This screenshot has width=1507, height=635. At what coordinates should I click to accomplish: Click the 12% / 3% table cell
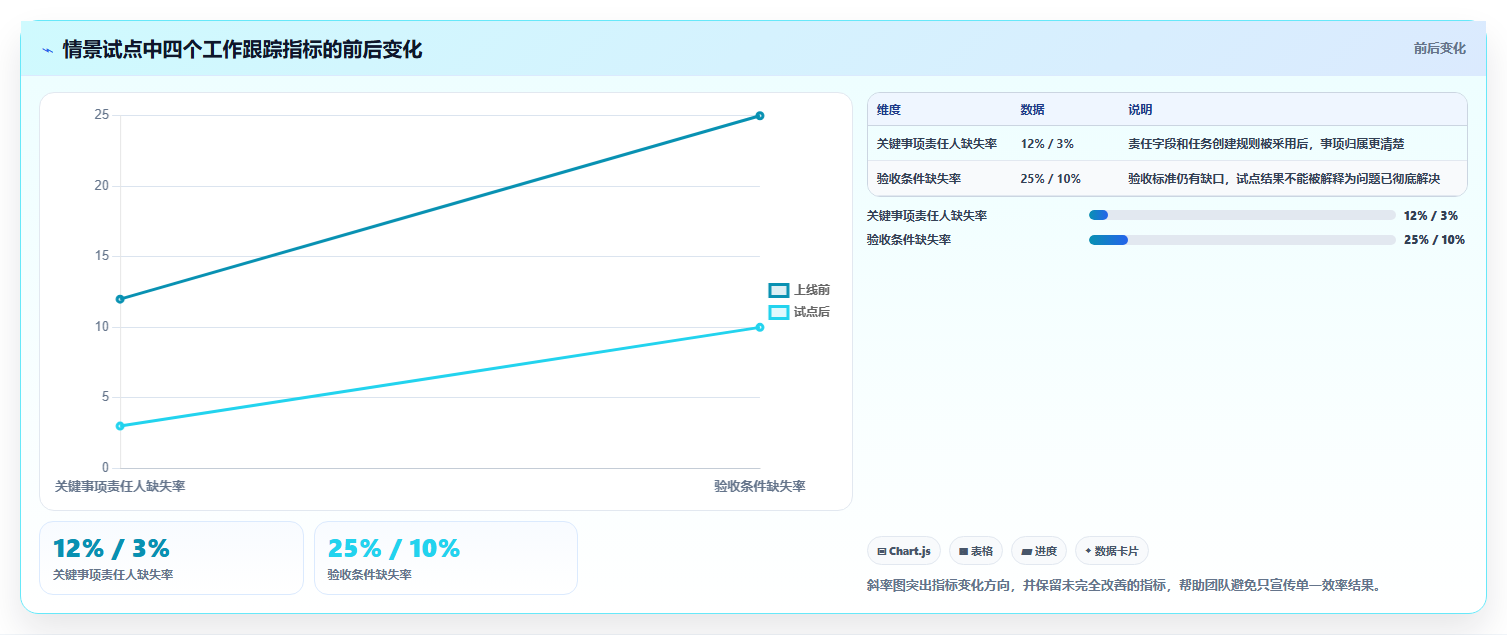tap(1048, 144)
